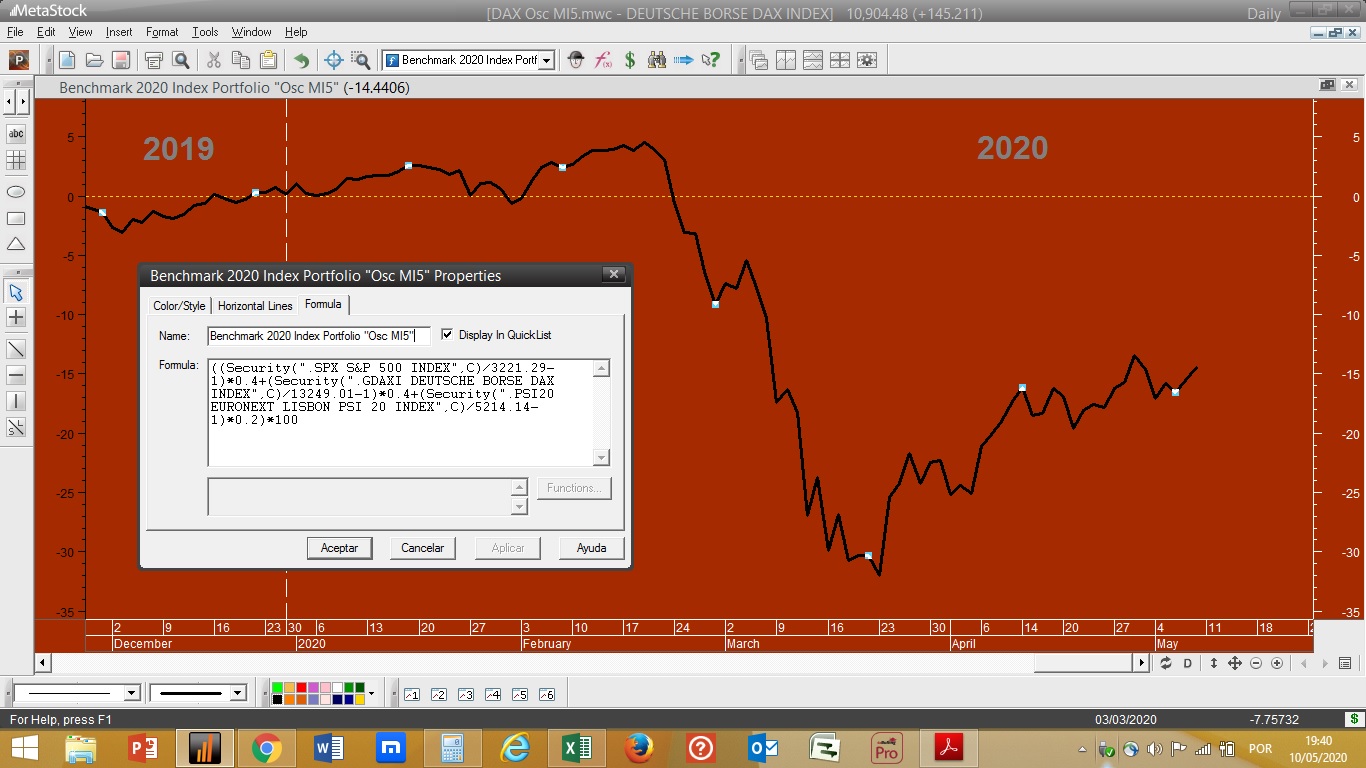Image resolution: width=1366 pixels, height=768 pixels.
Task: Expand the Indicator QuickList dropdown
Action: click(x=546, y=60)
